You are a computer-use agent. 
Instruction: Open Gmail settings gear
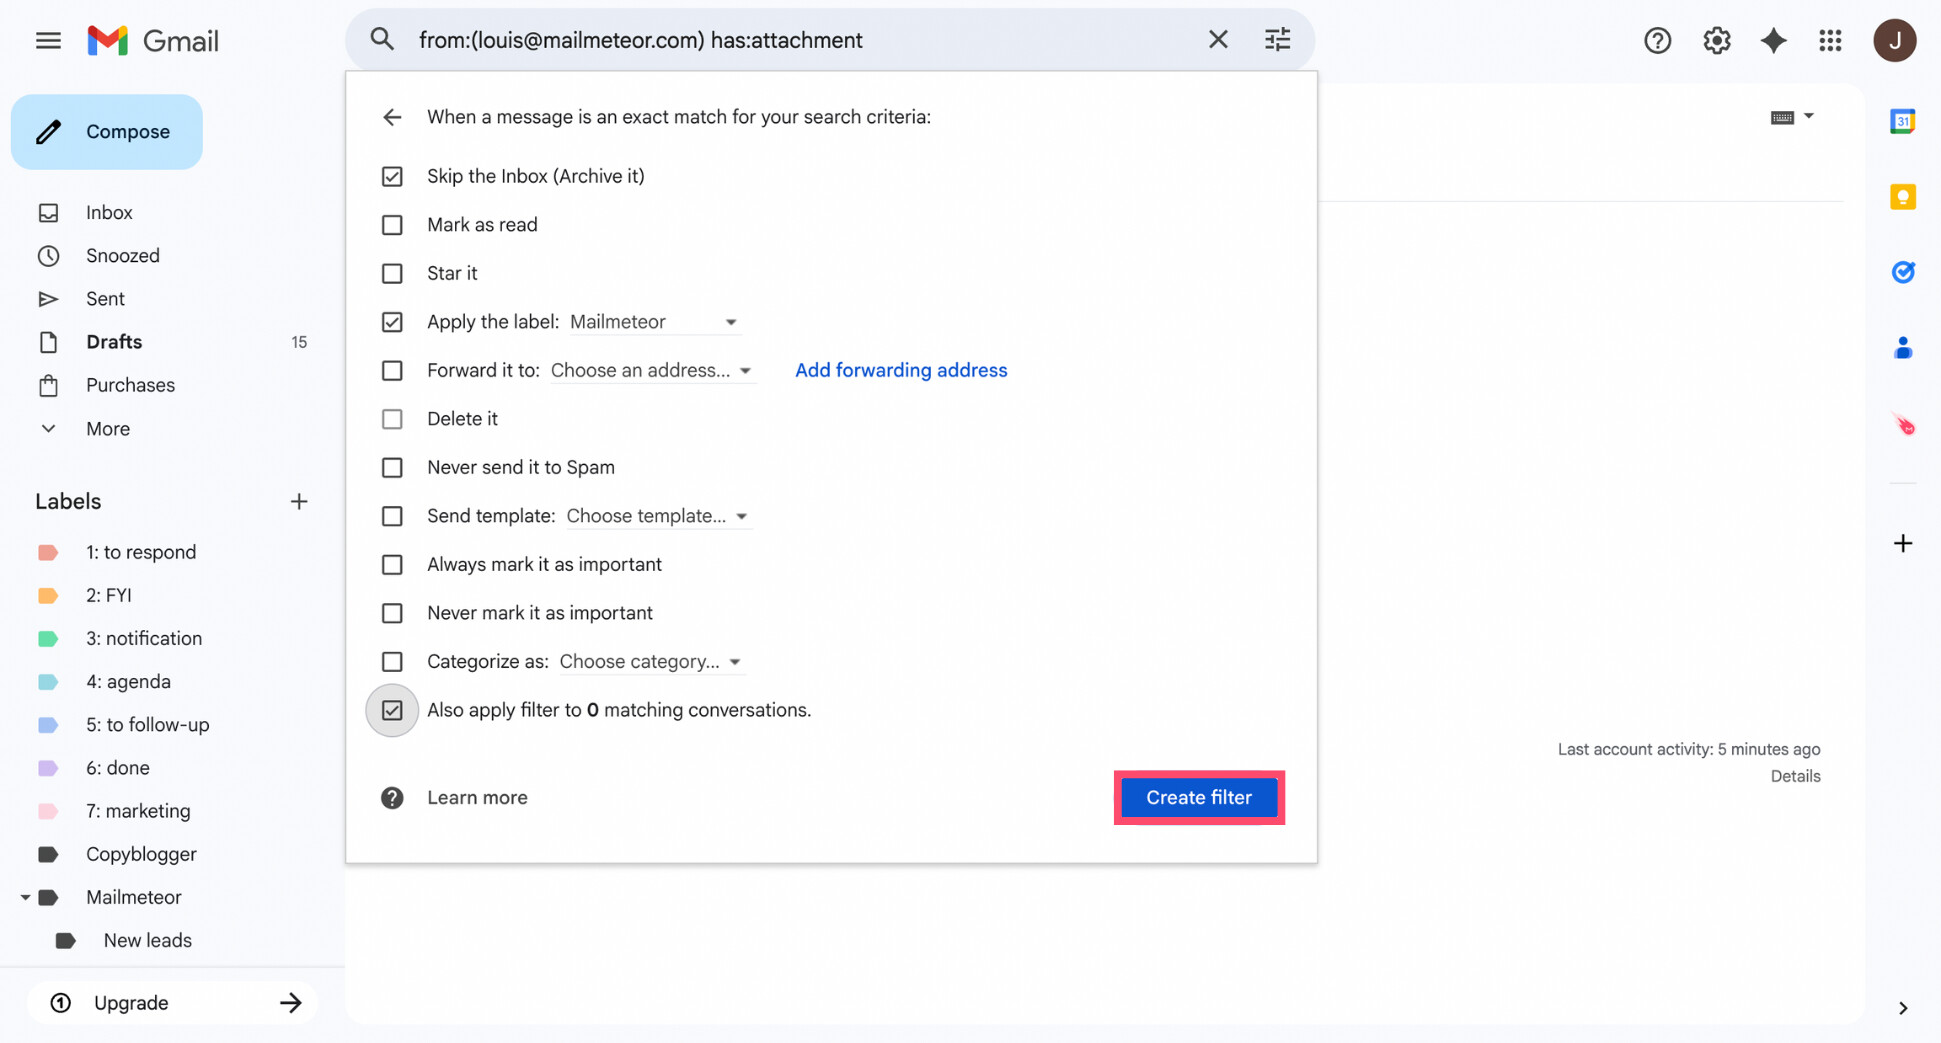(x=1716, y=40)
